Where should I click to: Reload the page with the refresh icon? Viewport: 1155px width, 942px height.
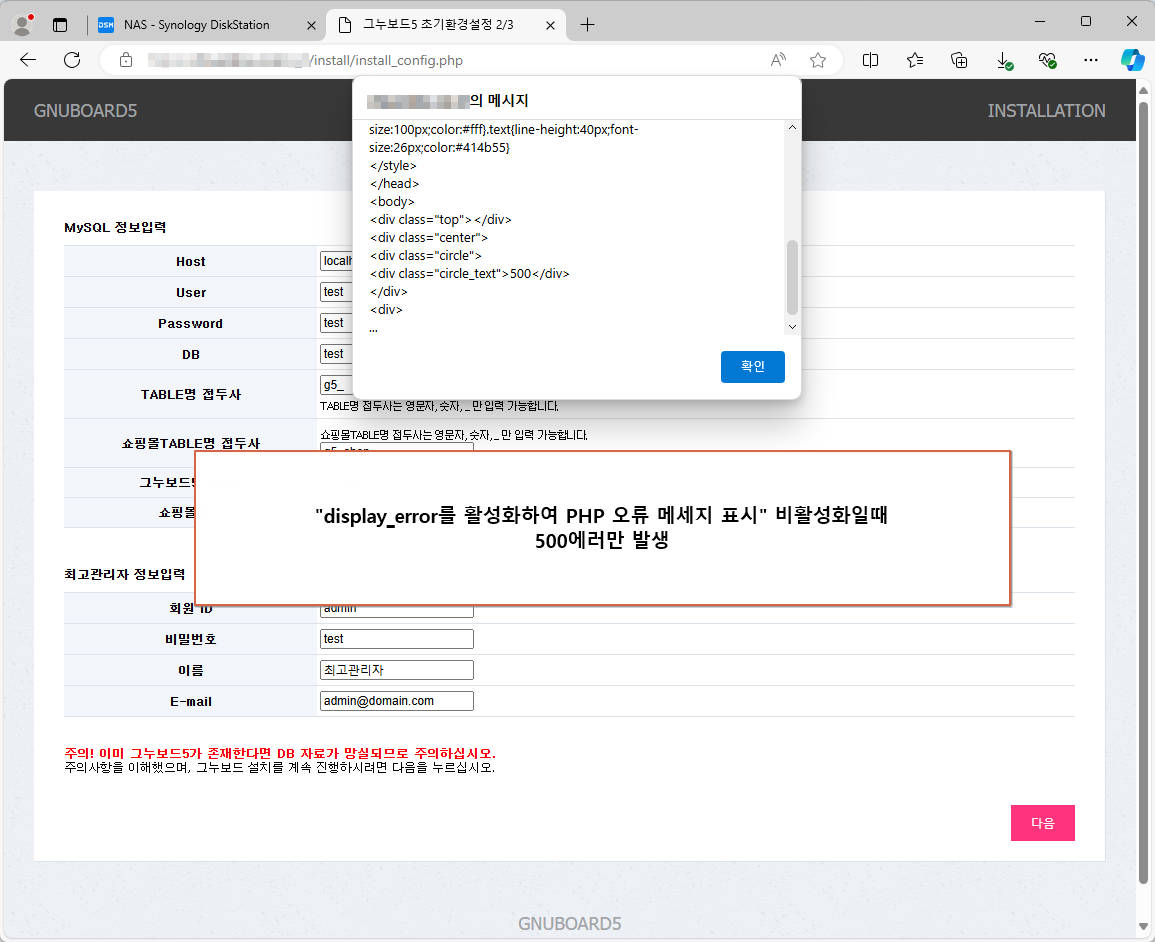click(x=72, y=60)
